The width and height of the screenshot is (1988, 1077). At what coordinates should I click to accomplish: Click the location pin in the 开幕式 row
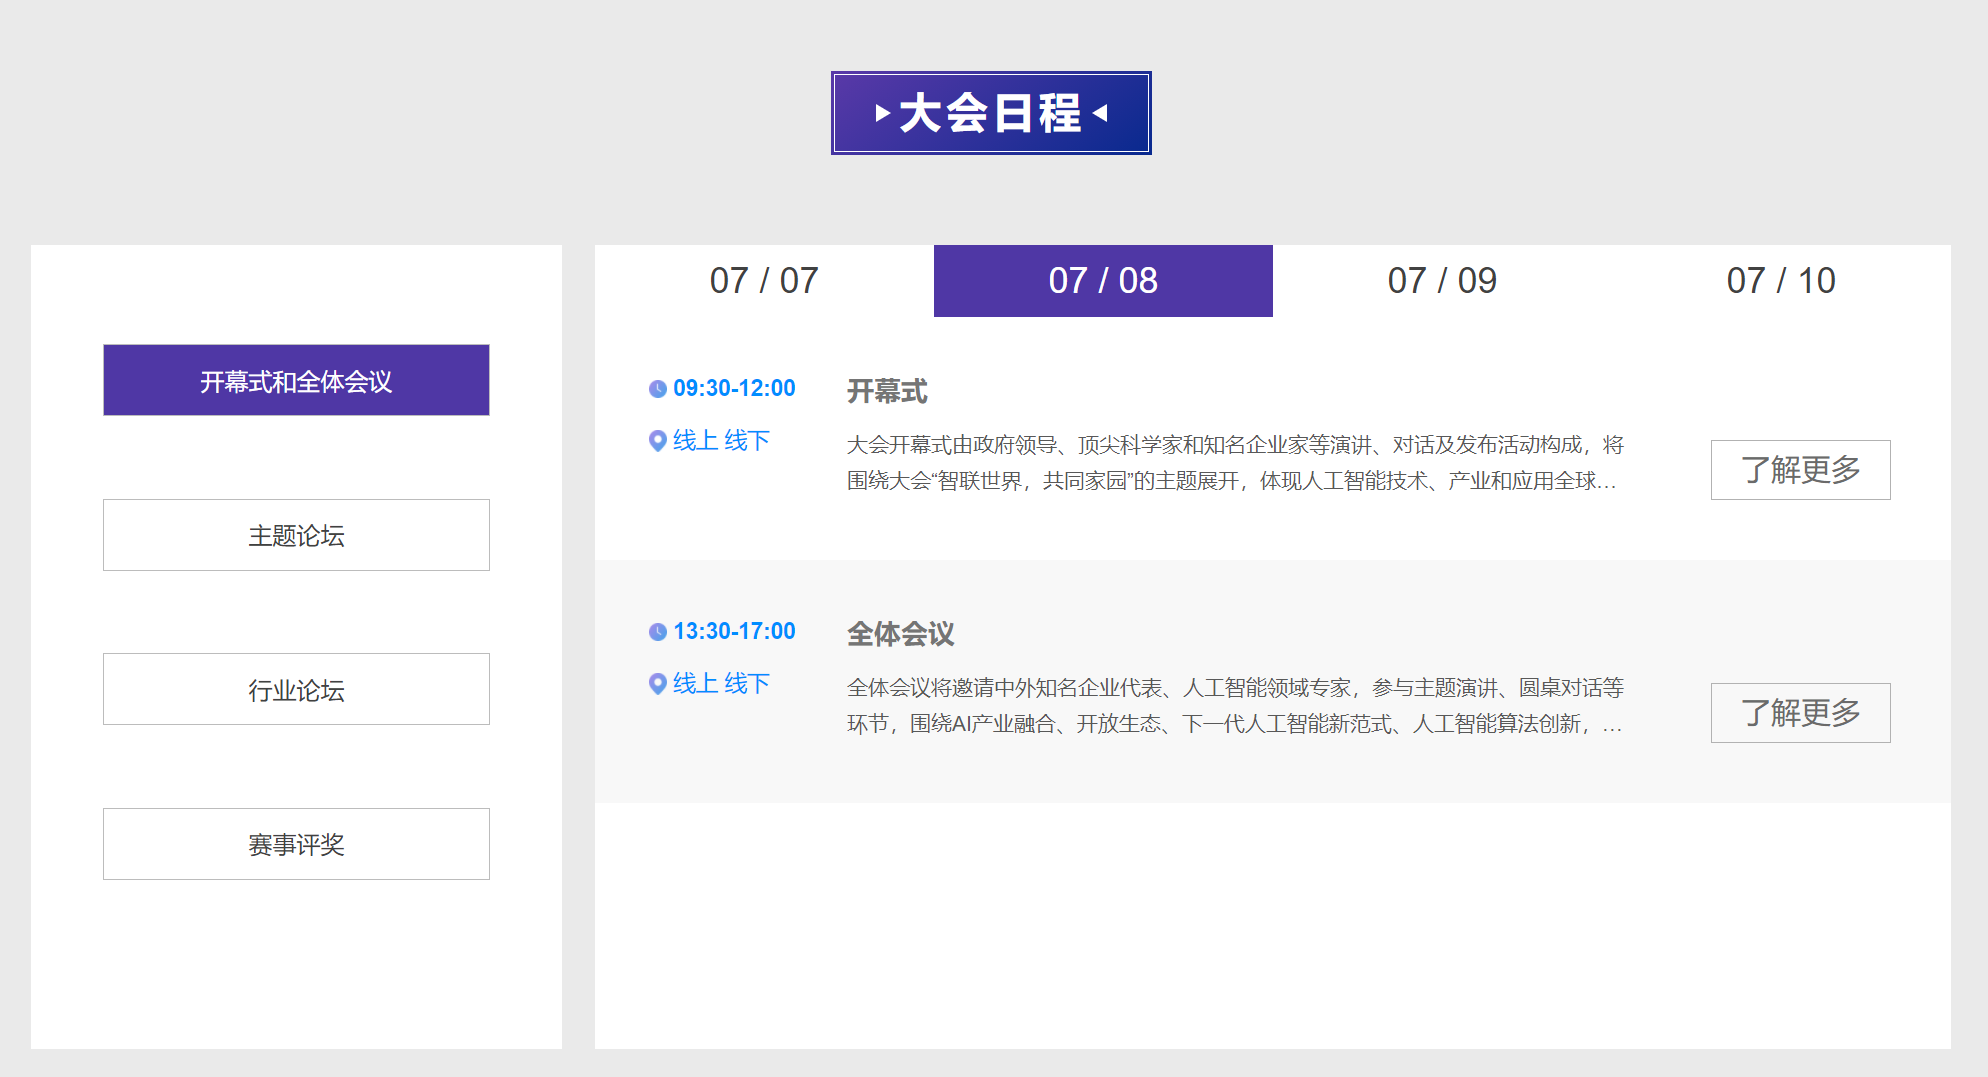click(x=658, y=441)
